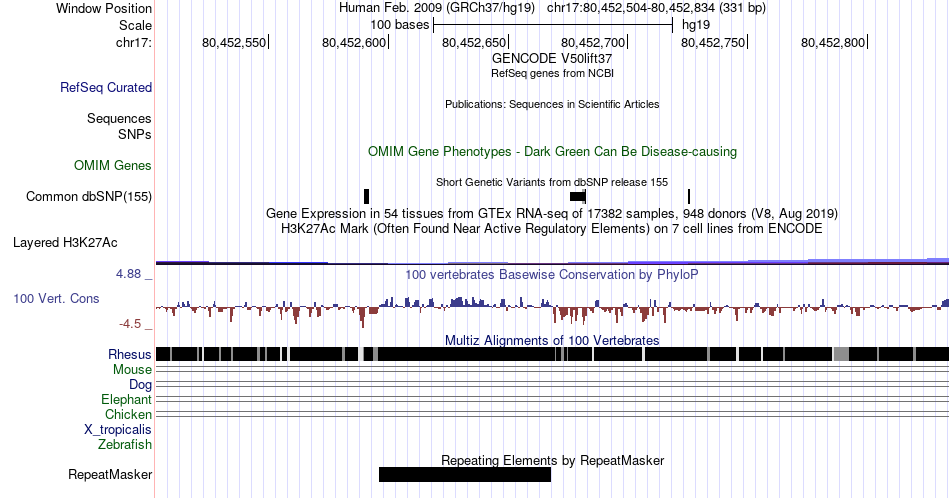Click the GENCODE V50lift37 track title
Viewport: 950px width, 498px height.
(552, 59)
